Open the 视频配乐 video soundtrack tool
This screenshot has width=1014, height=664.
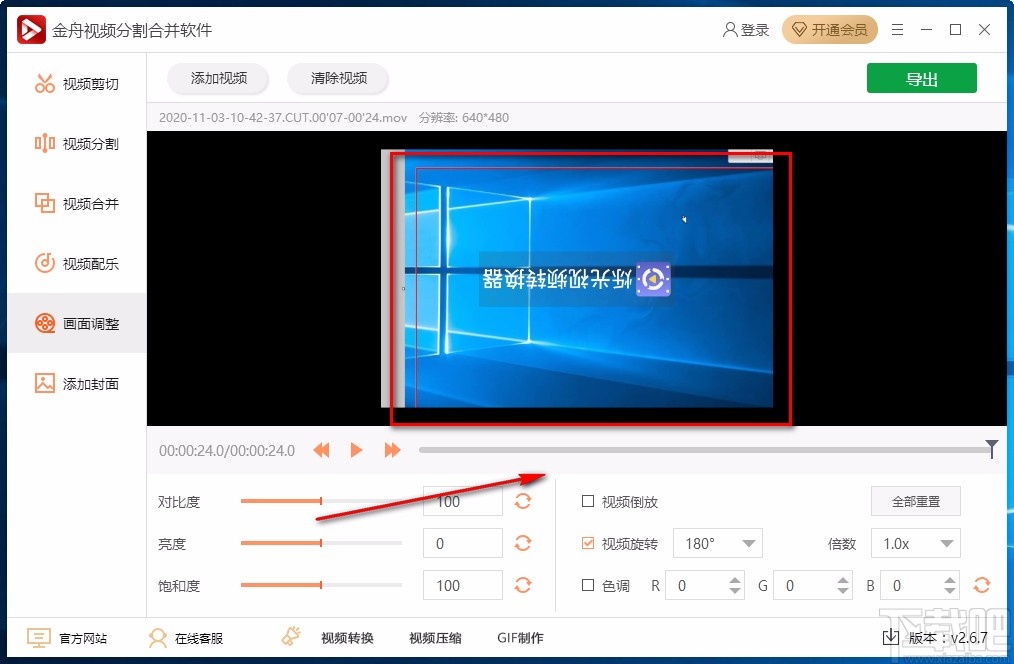[x=76, y=263]
